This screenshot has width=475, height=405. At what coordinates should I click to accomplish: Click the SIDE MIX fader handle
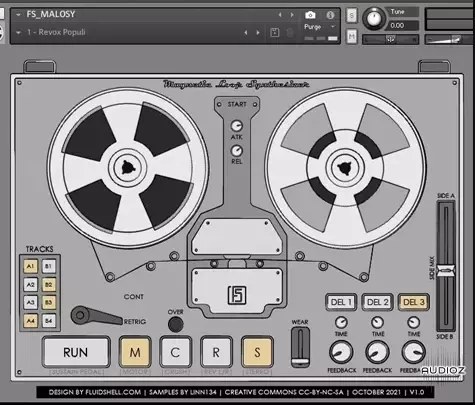pos(446,270)
